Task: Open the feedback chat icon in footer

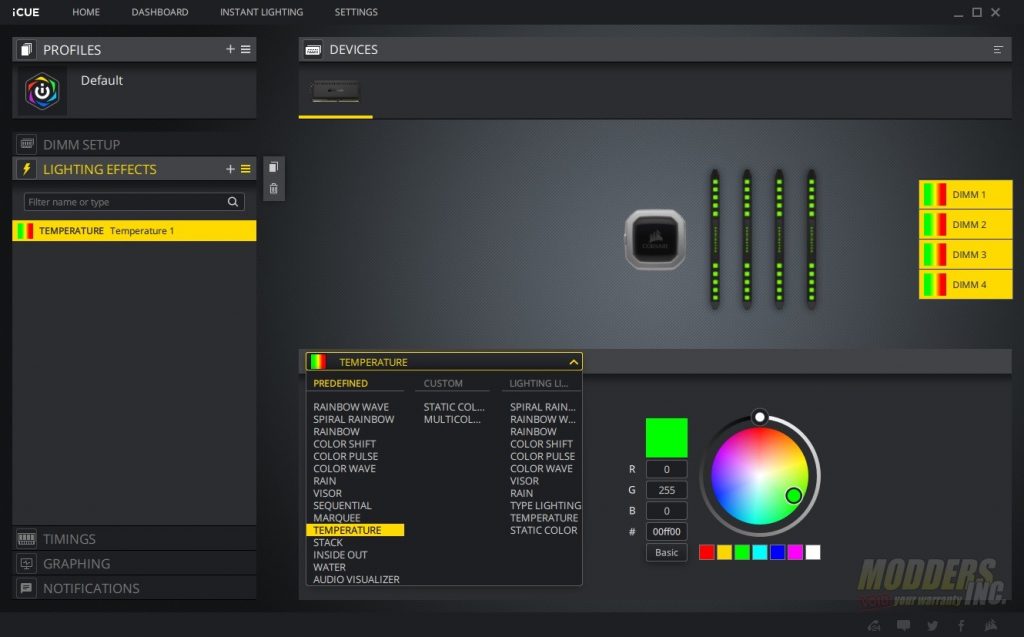Action: coord(904,625)
